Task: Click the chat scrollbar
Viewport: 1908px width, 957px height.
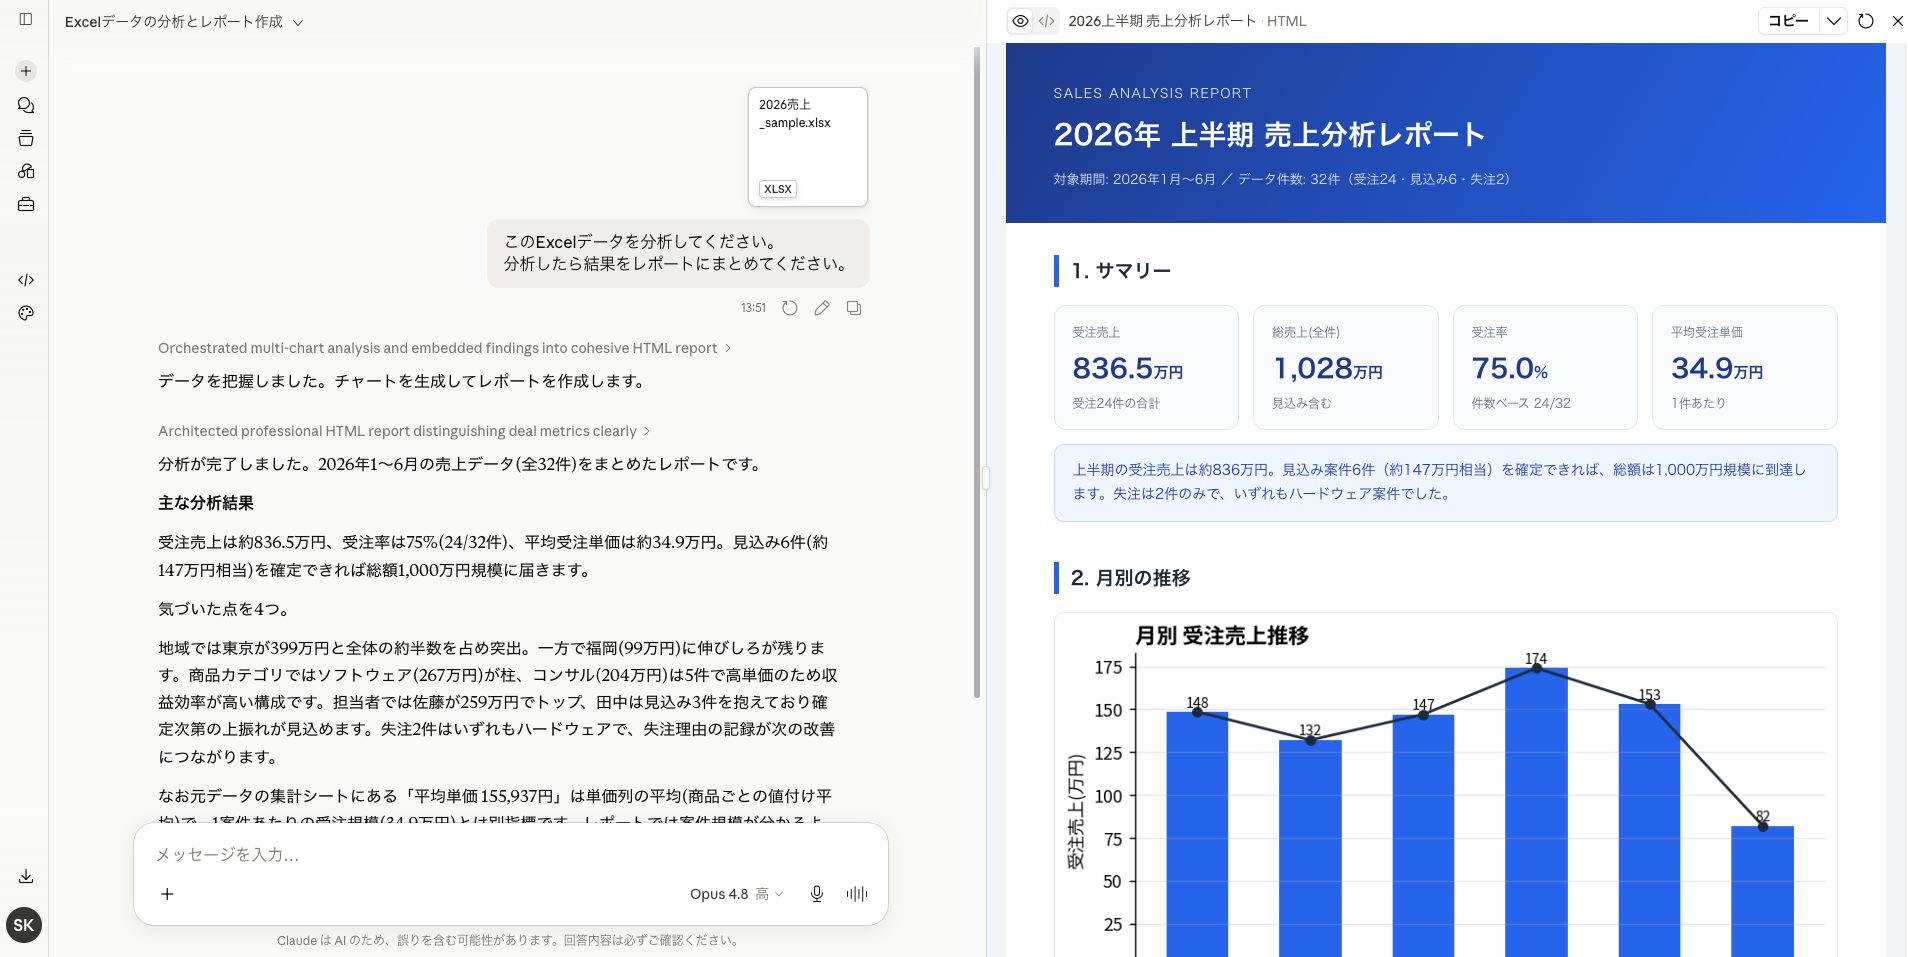Action: point(977,372)
